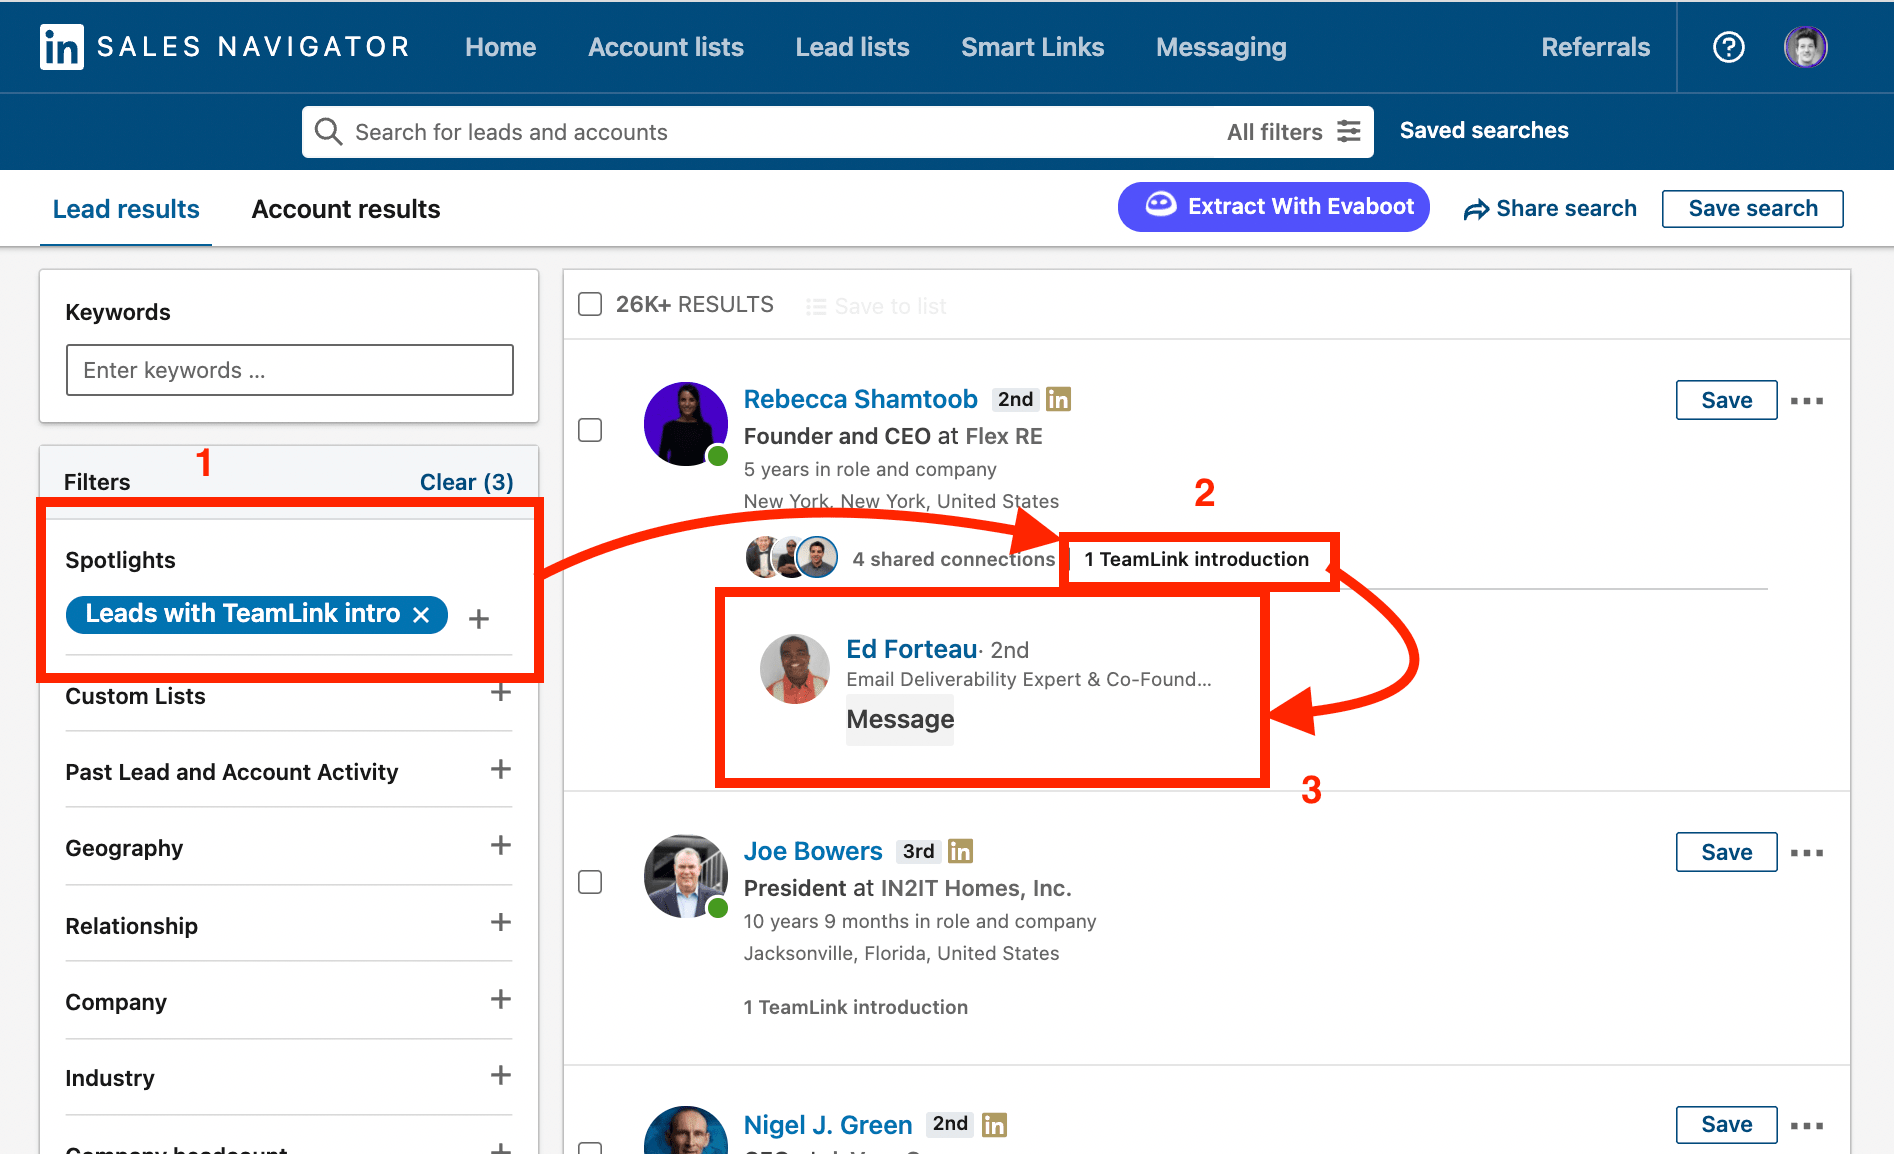
Task: Open Saved searches
Action: click(1484, 130)
